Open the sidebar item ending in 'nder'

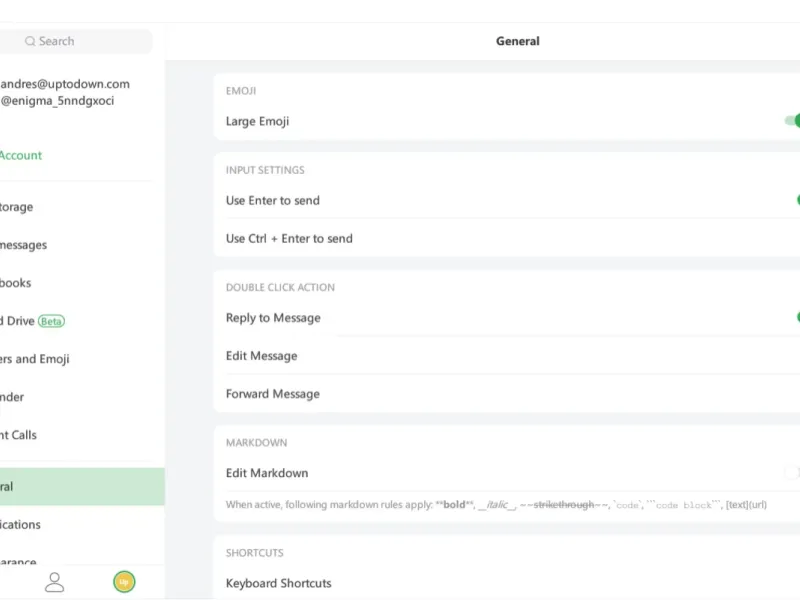tap(82, 397)
